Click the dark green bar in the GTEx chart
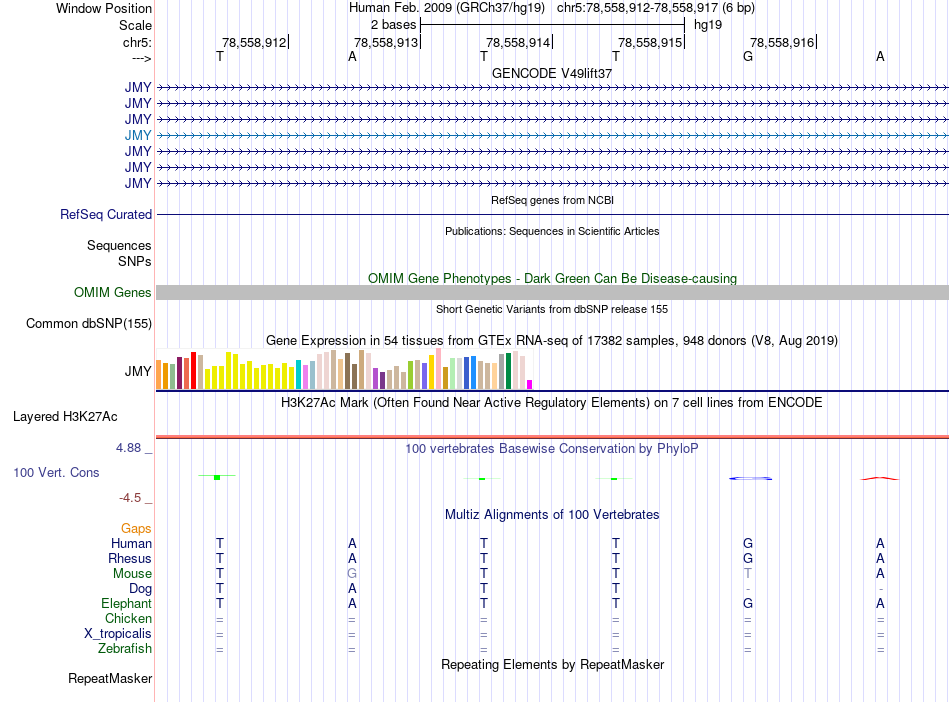The height and width of the screenshot is (702, 950). (x=508, y=371)
